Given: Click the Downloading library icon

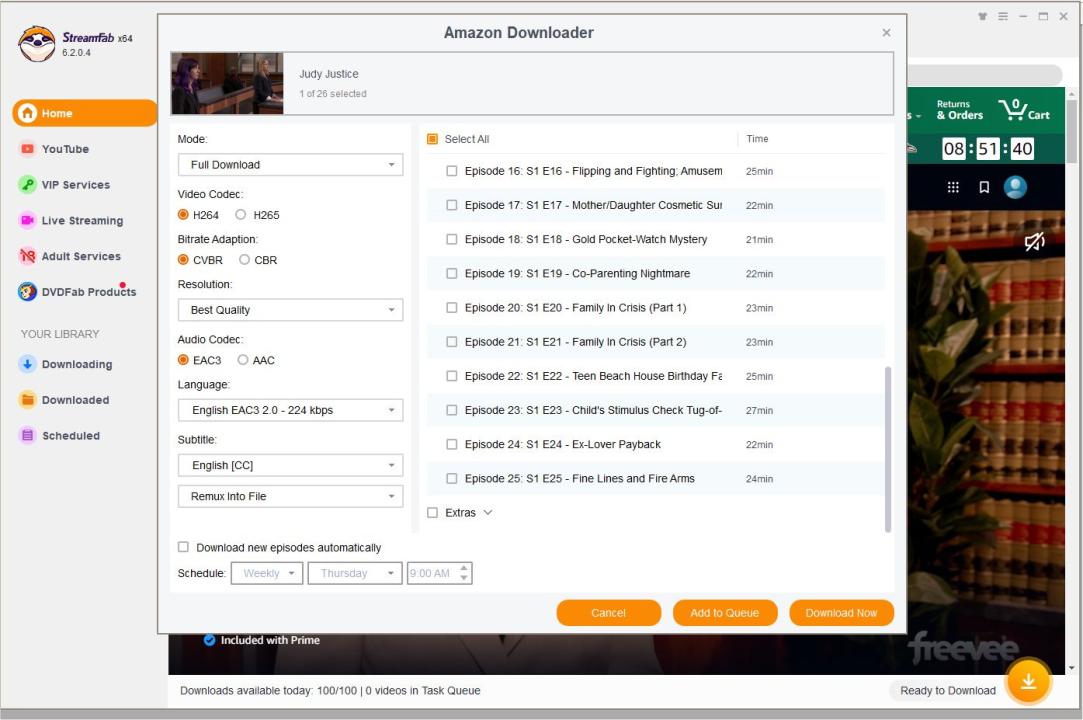Looking at the screenshot, I should pos(27,364).
